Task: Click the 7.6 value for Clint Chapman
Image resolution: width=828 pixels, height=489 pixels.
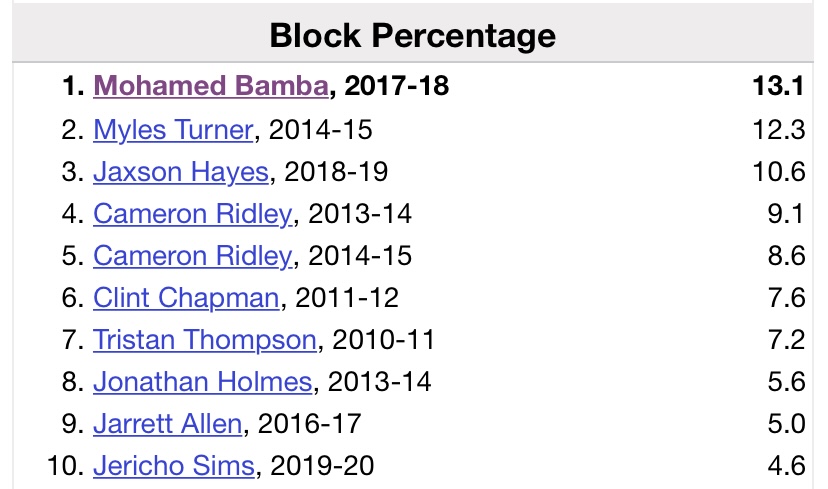Action: coord(785,298)
